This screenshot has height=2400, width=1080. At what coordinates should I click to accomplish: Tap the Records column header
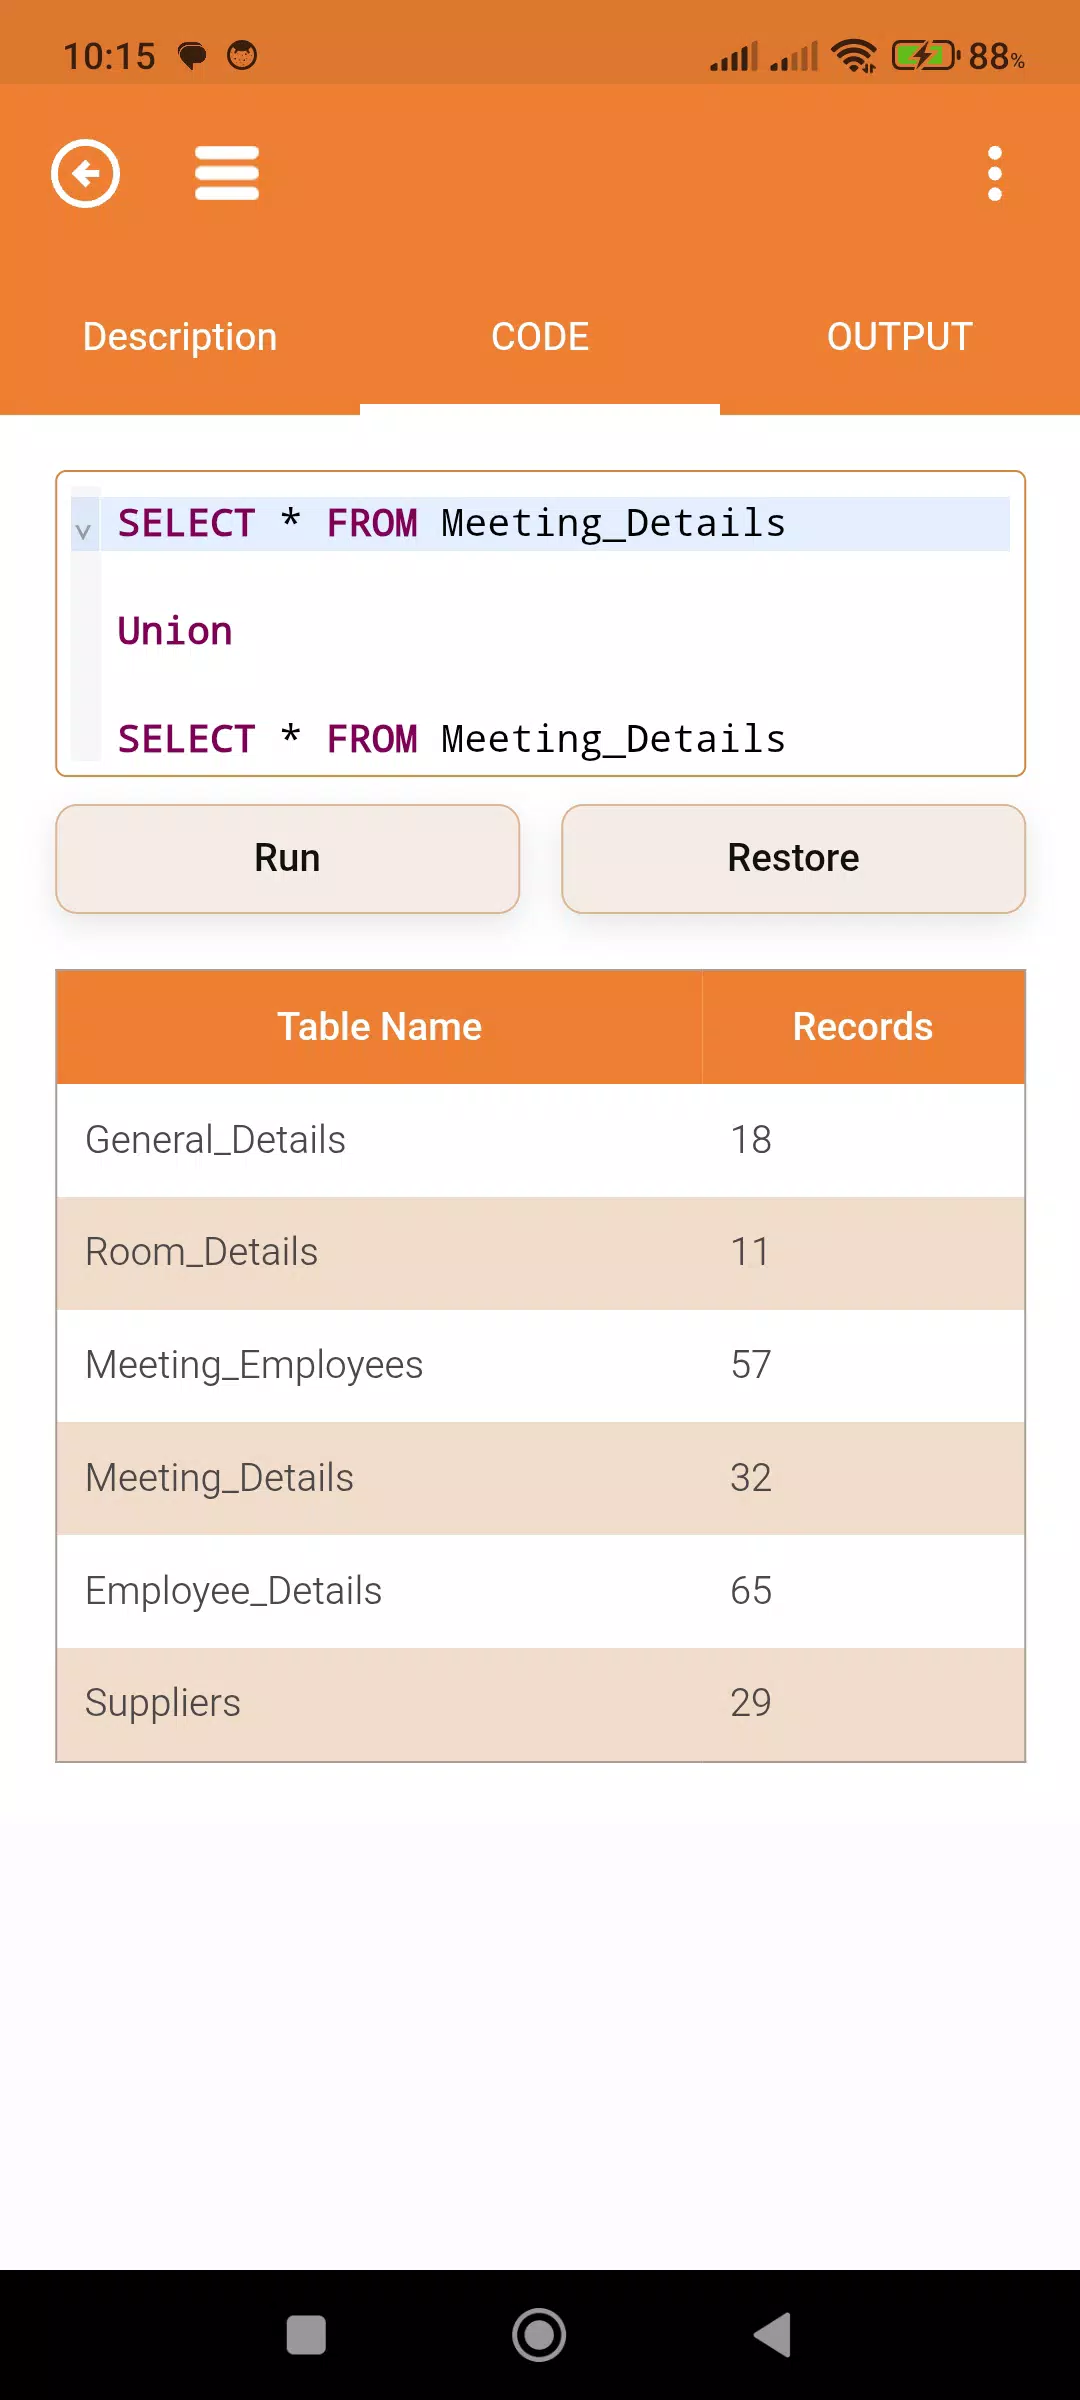click(x=863, y=1027)
